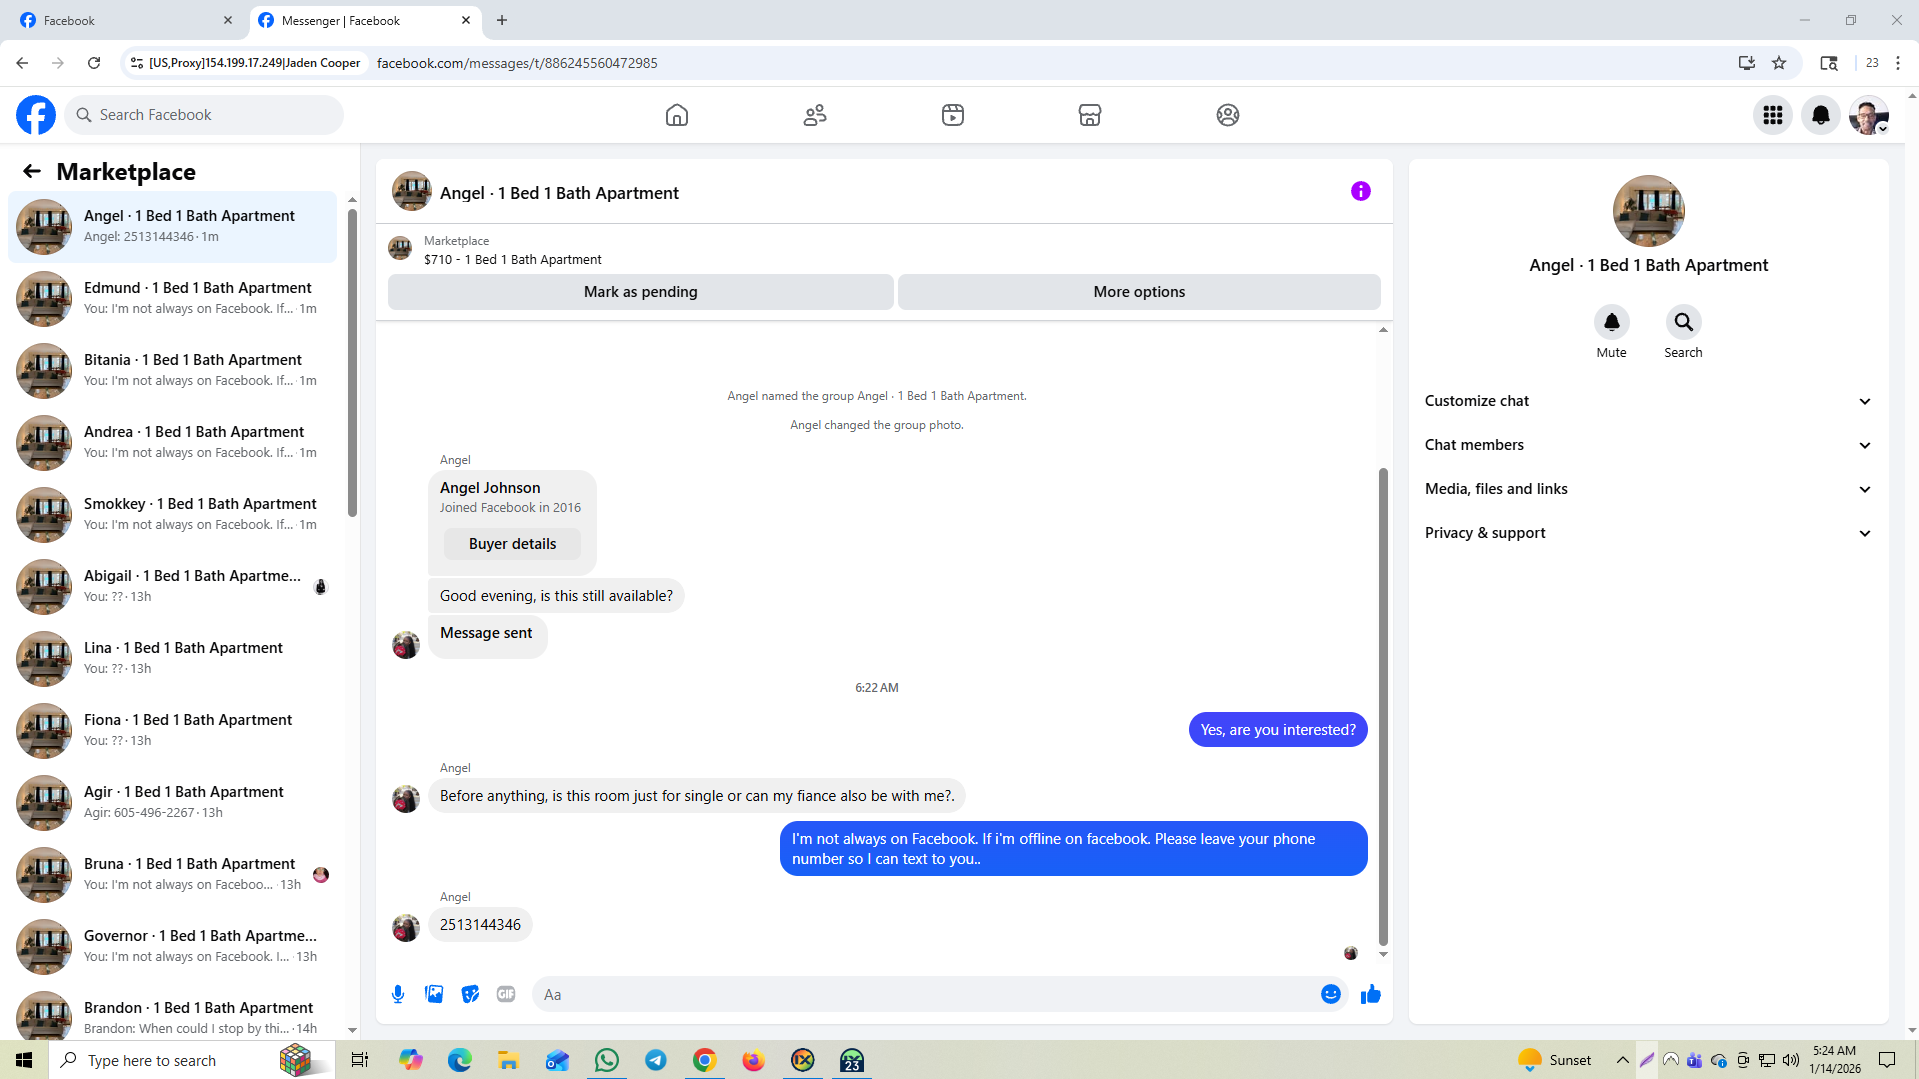Click the 2513144346 message bubble

(x=480, y=925)
